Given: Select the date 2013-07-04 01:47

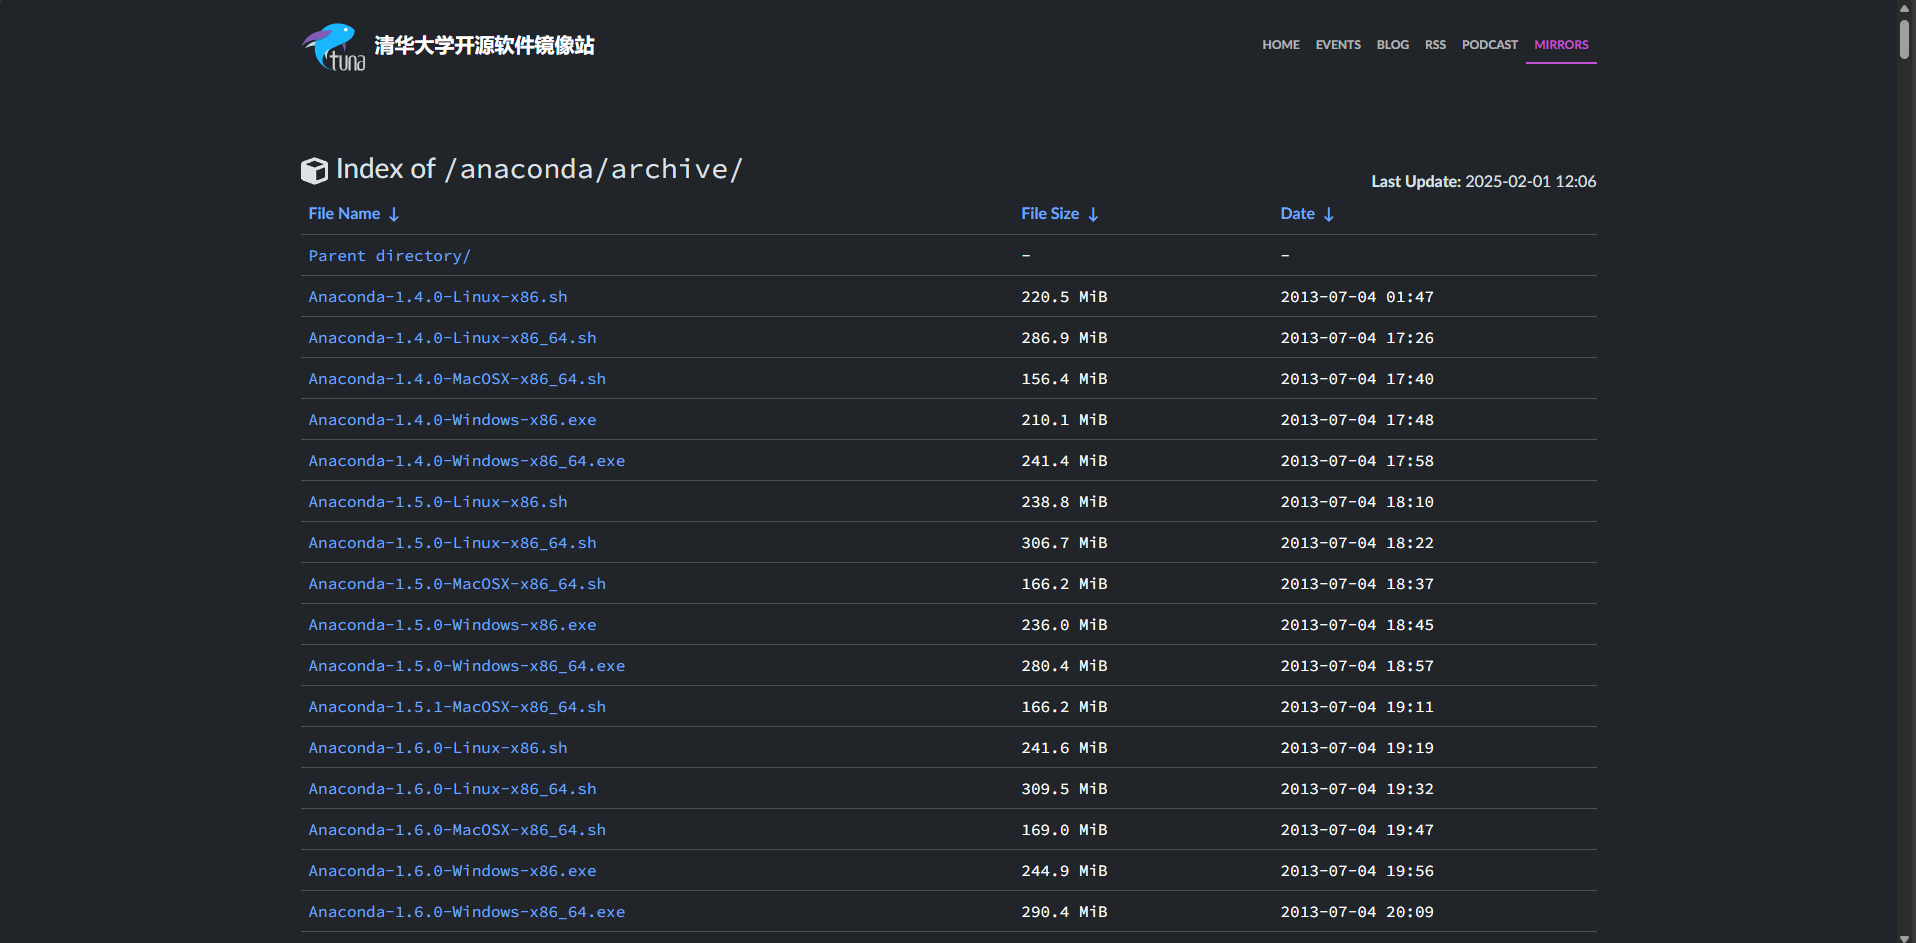Looking at the screenshot, I should [x=1357, y=297].
